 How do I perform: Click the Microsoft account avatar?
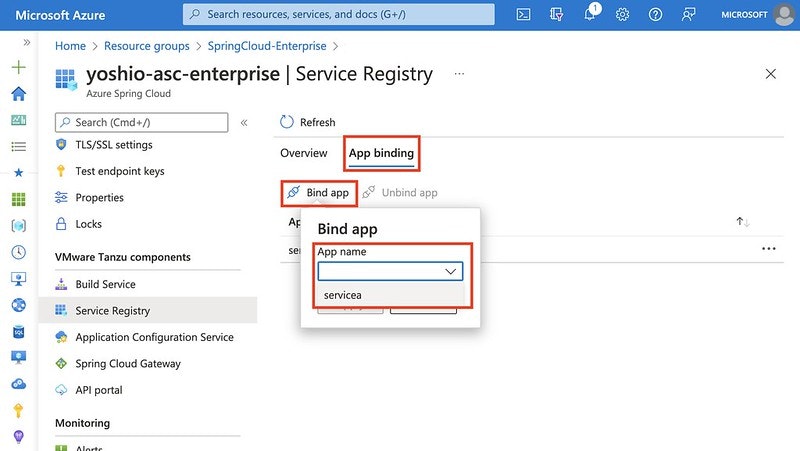coord(784,15)
